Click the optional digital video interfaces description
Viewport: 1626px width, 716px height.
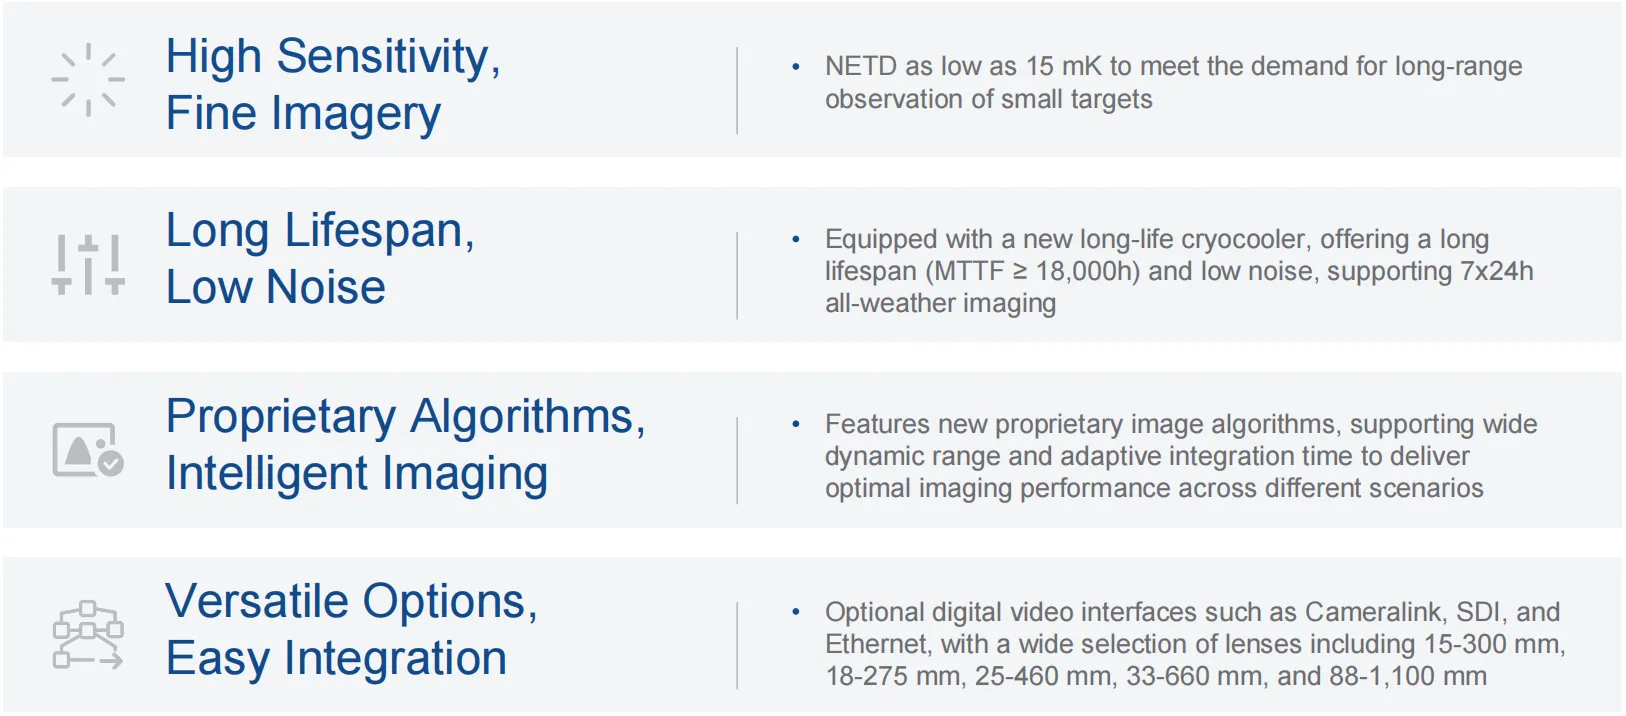click(x=1195, y=644)
